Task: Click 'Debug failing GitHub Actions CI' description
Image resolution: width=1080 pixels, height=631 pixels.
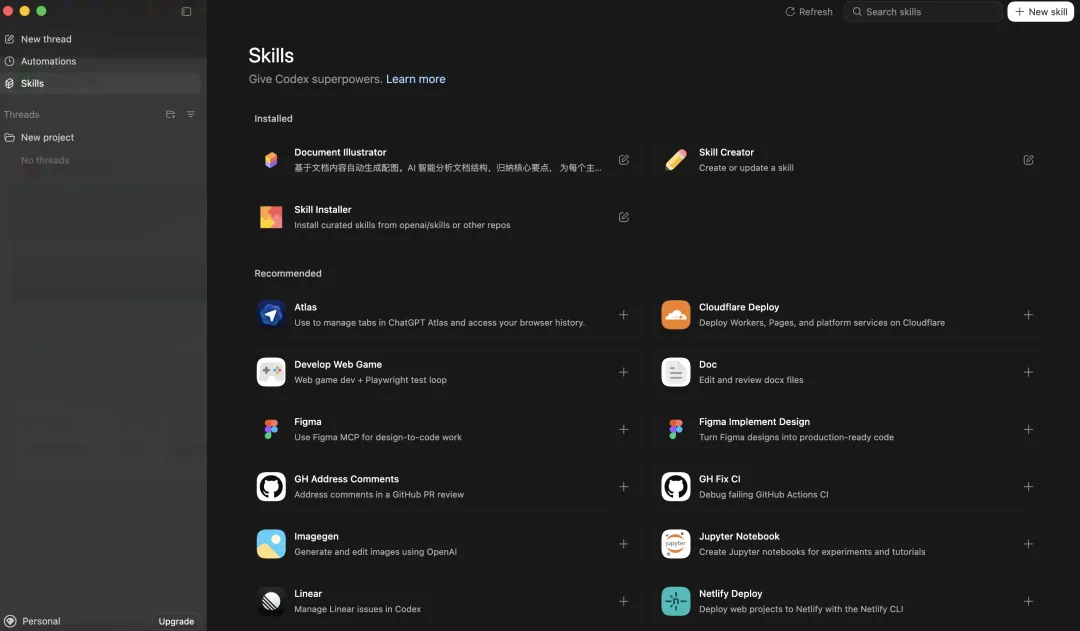Action: pyautogui.click(x=763, y=495)
